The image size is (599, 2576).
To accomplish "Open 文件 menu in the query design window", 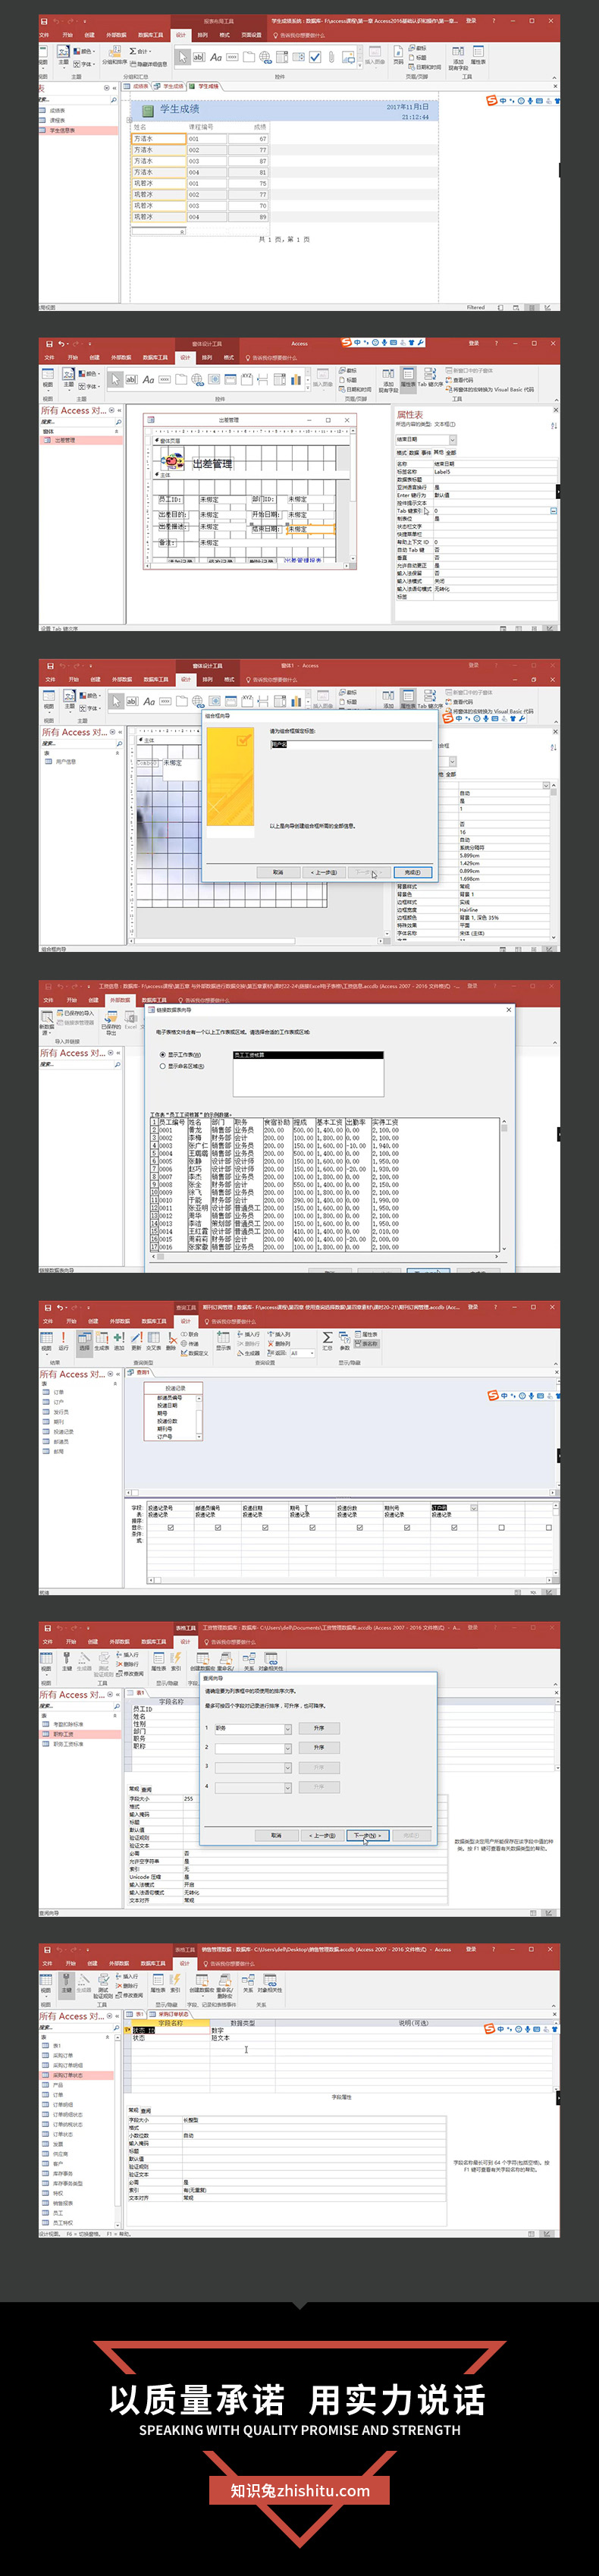I will click(x=47, y=1321).
